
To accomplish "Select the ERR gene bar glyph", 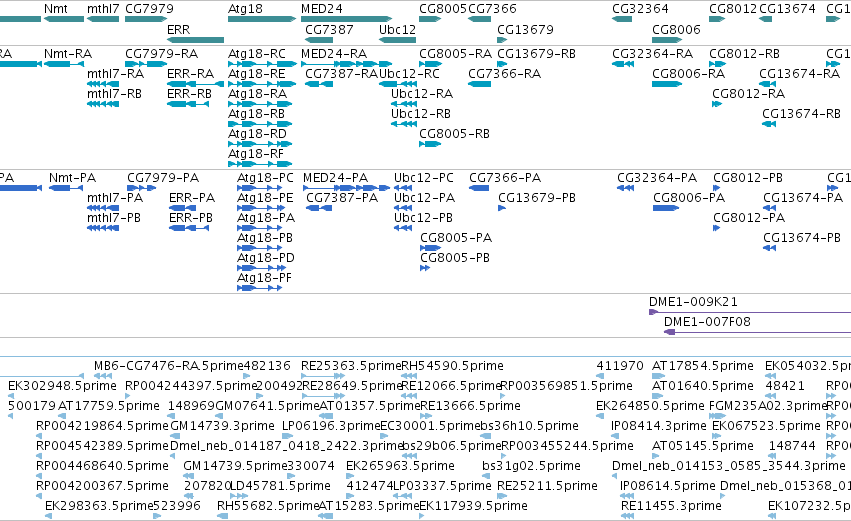I will coord(195,40).
